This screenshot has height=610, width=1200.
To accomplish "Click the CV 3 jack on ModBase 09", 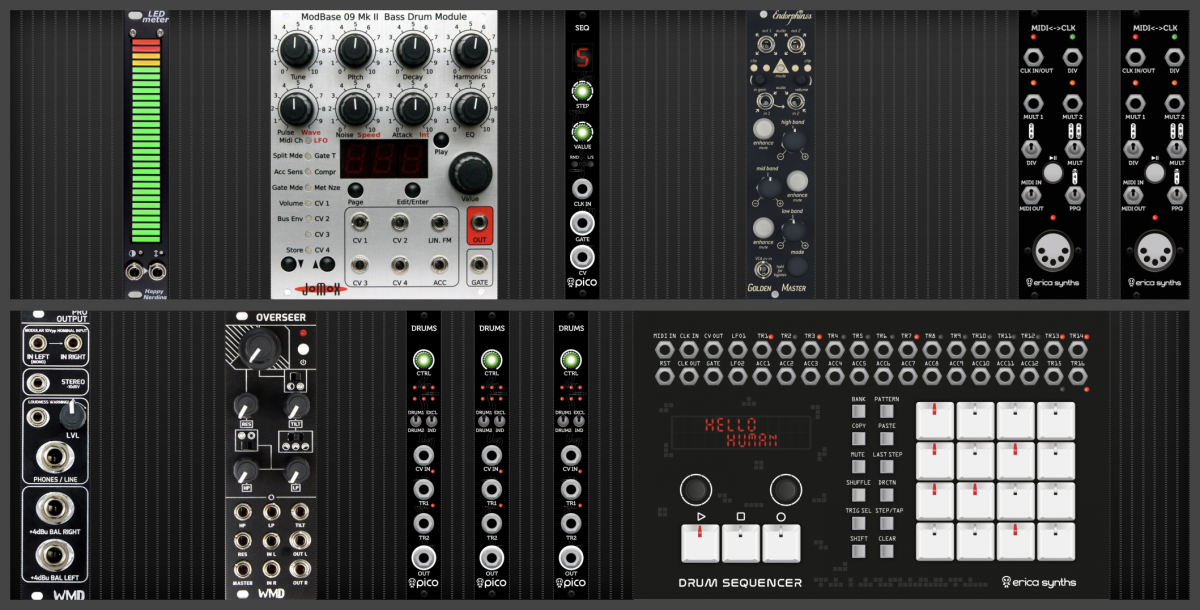I will (360, 265).
